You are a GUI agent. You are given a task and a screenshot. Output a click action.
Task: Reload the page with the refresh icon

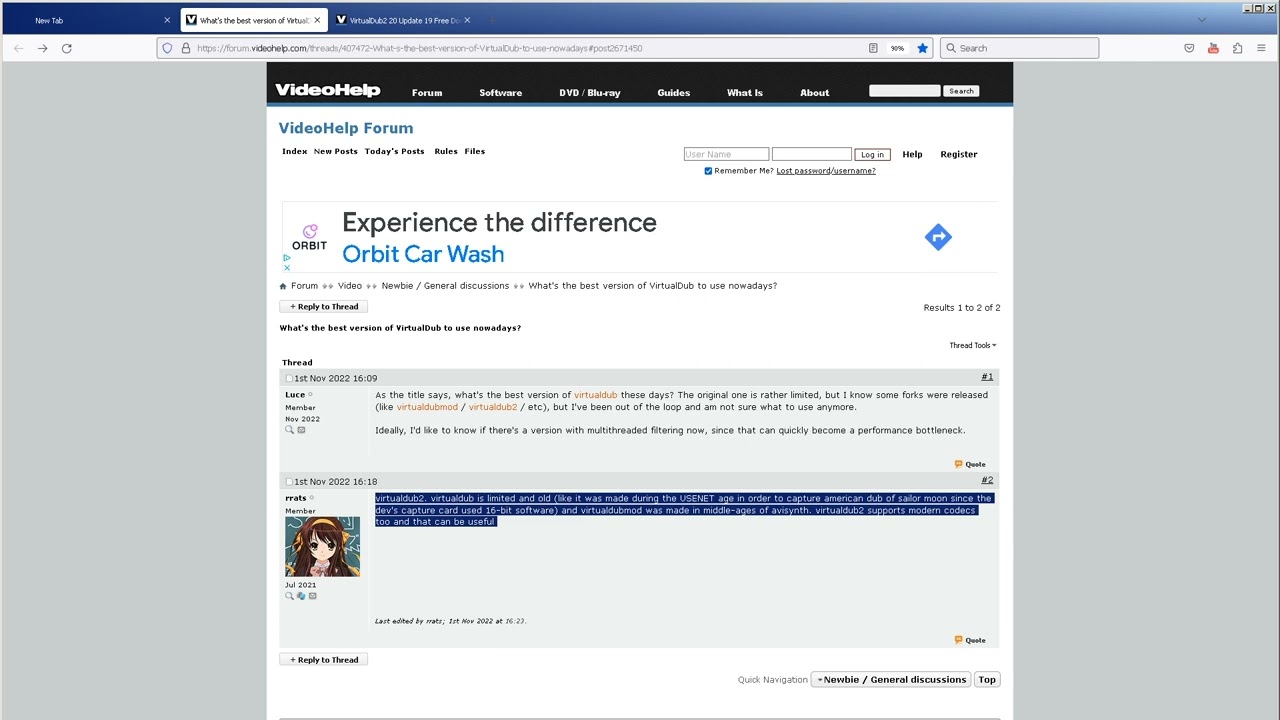click(67, 48)
